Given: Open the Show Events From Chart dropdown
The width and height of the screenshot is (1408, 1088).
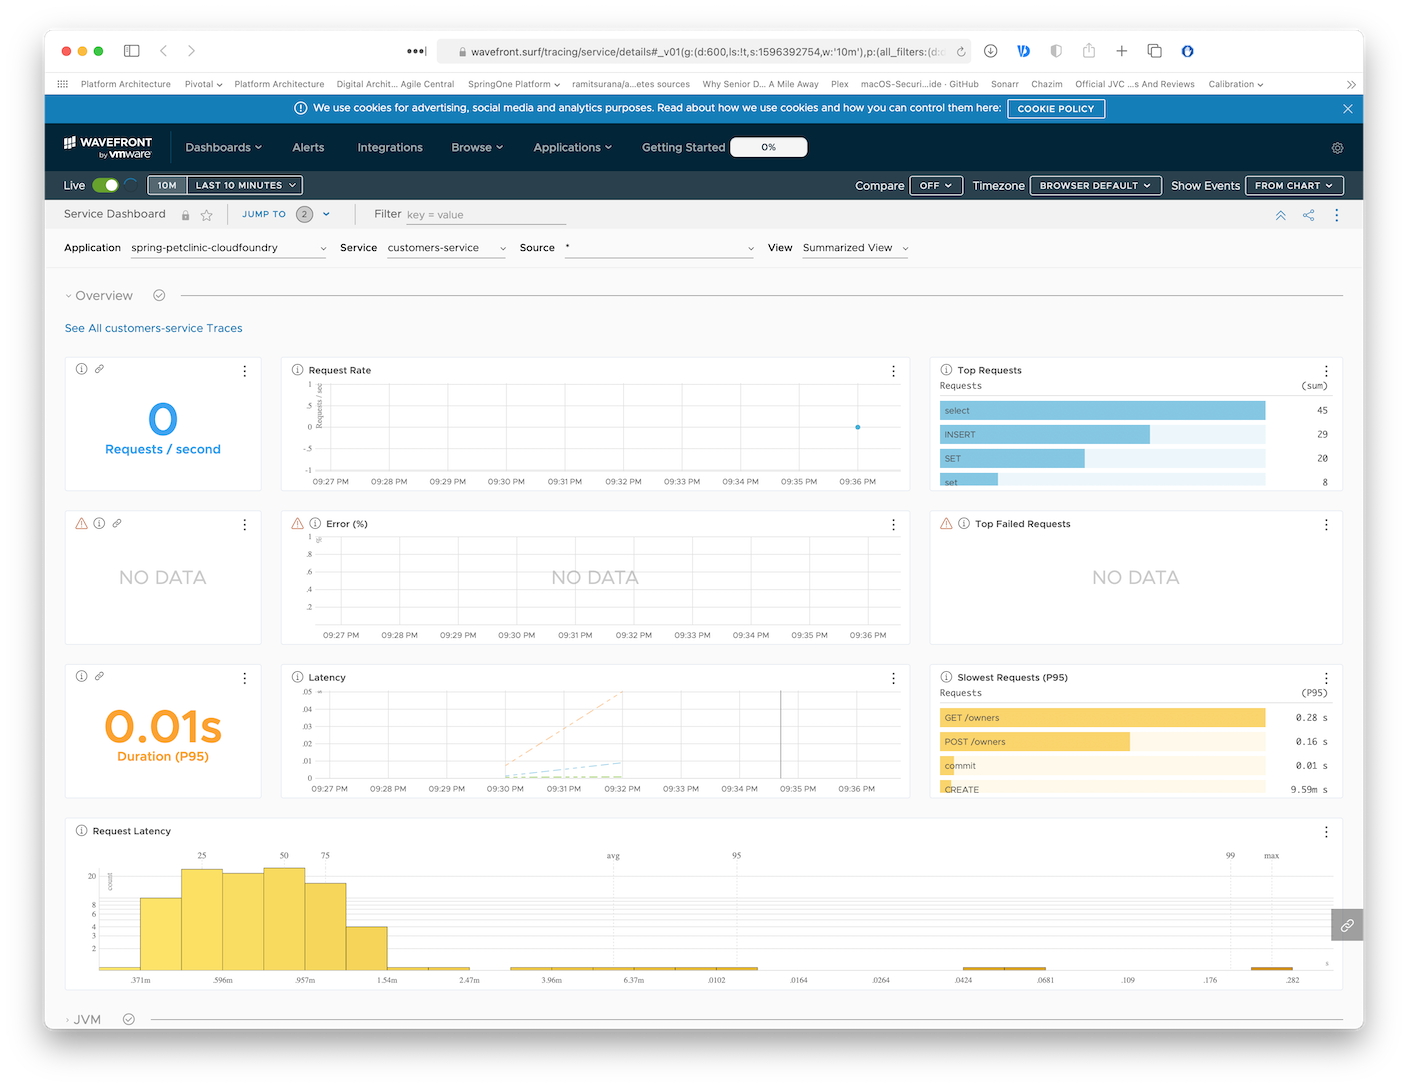Looking at the screenshot, I should point(1294,186).
